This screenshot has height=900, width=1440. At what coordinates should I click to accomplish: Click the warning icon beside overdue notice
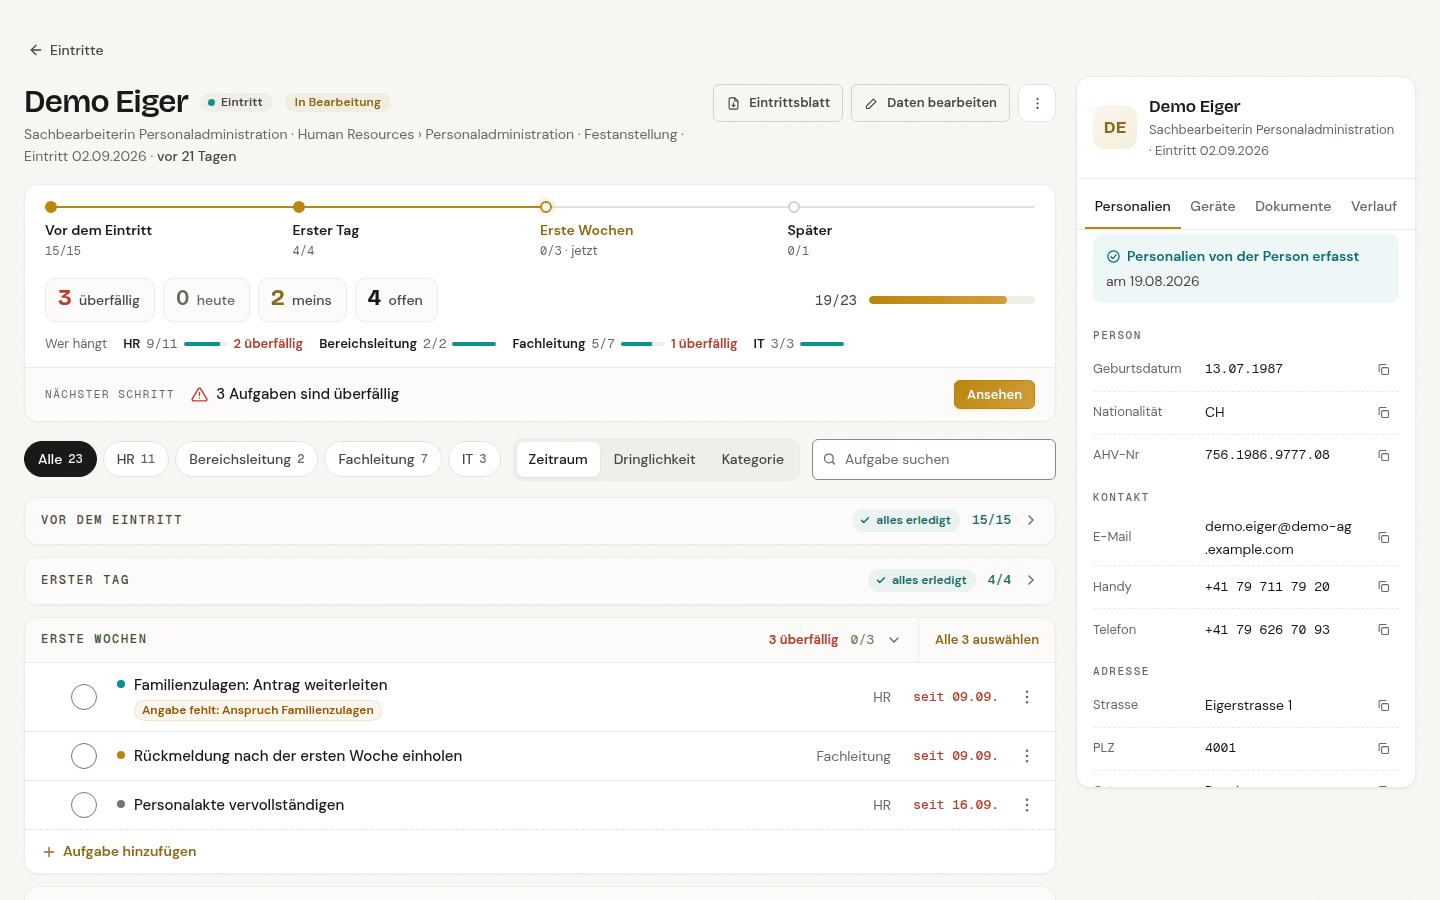(199, 394)
